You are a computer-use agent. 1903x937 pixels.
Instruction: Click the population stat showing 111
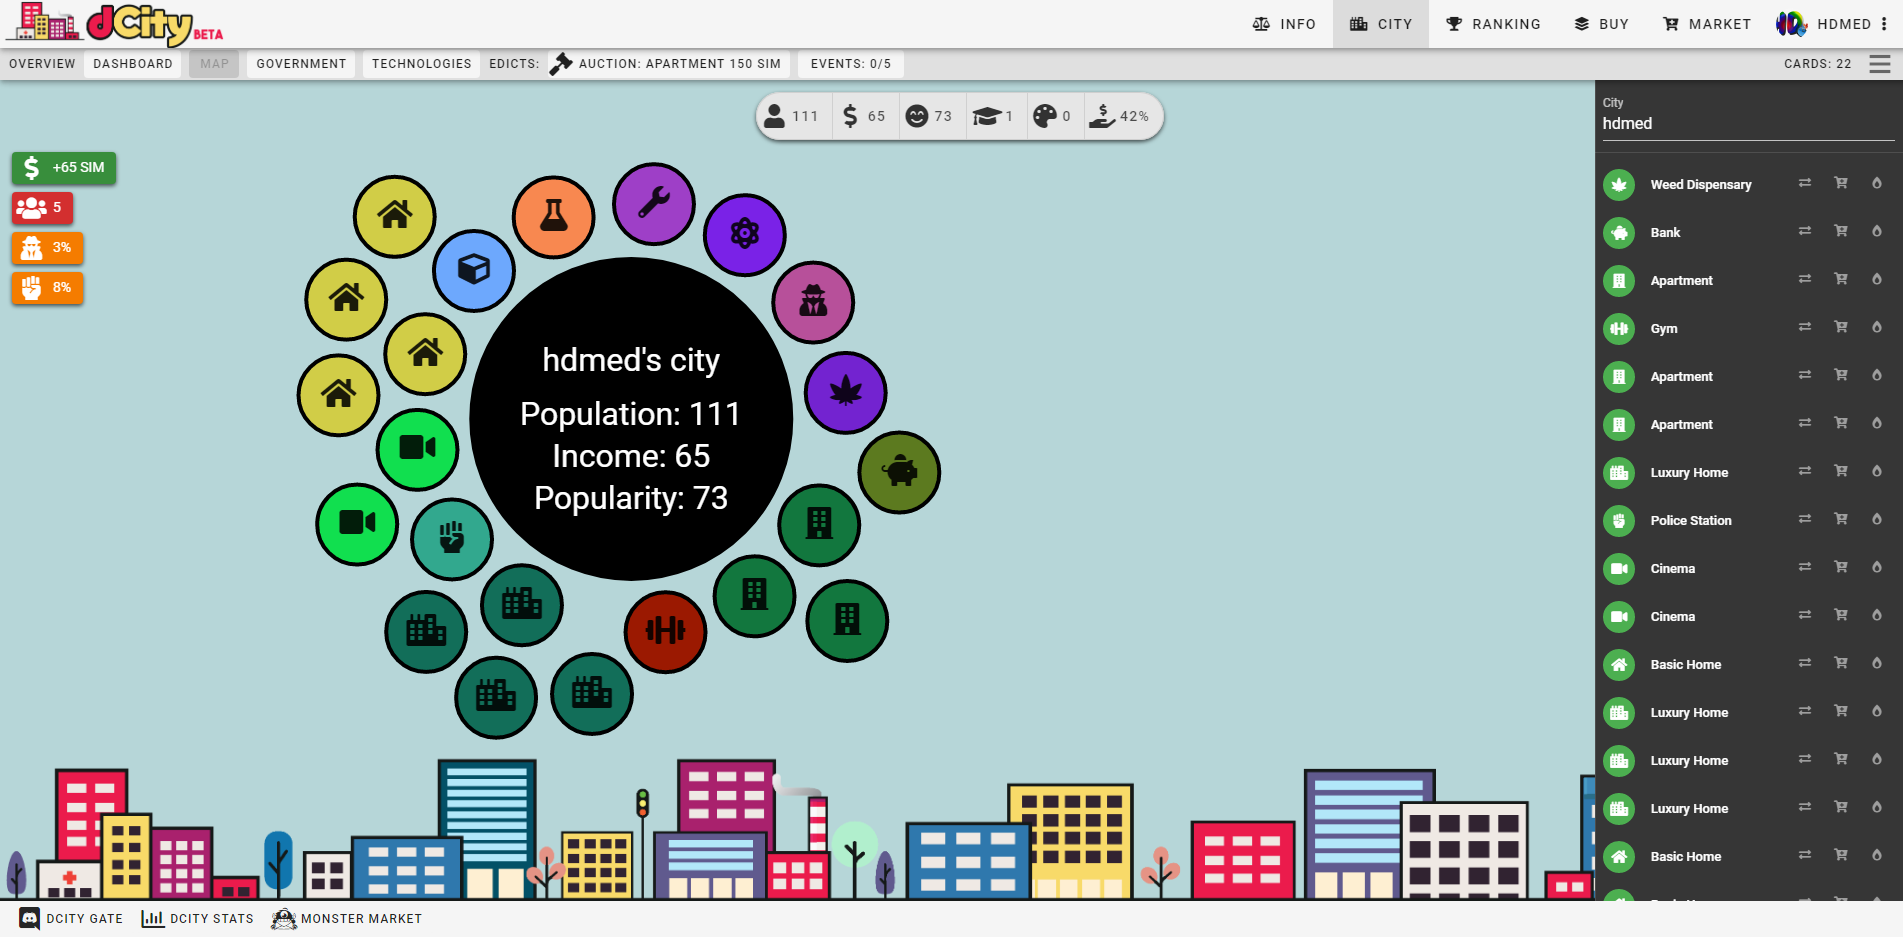[791, 116]
